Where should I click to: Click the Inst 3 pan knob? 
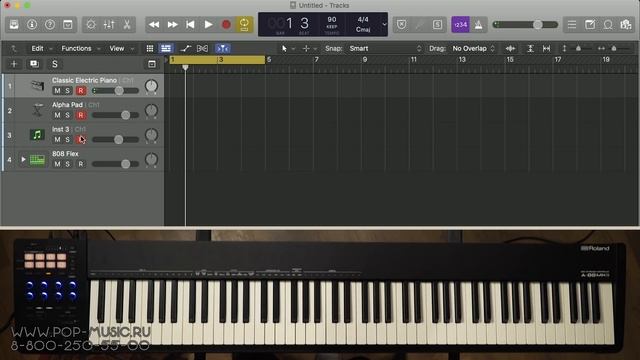151,135
